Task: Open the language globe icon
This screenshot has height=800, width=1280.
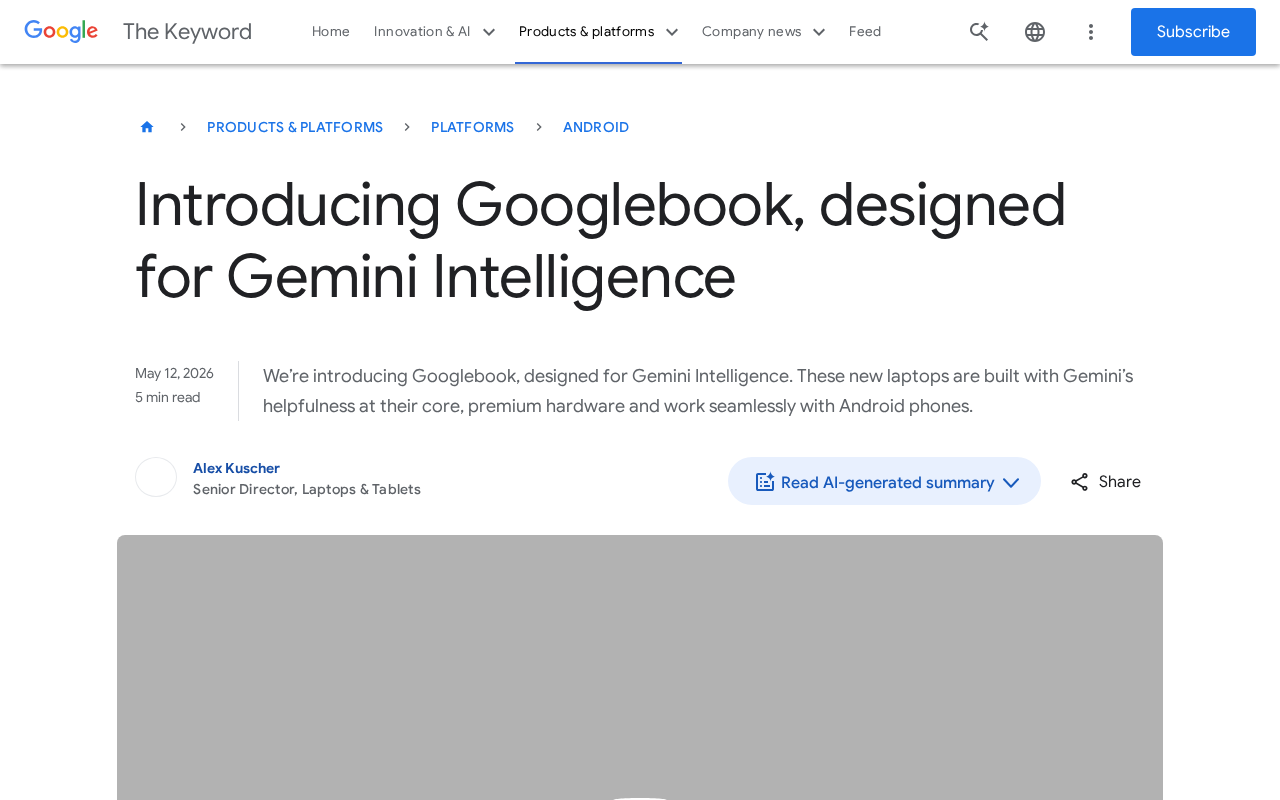Action: (x=1035, y=32)
